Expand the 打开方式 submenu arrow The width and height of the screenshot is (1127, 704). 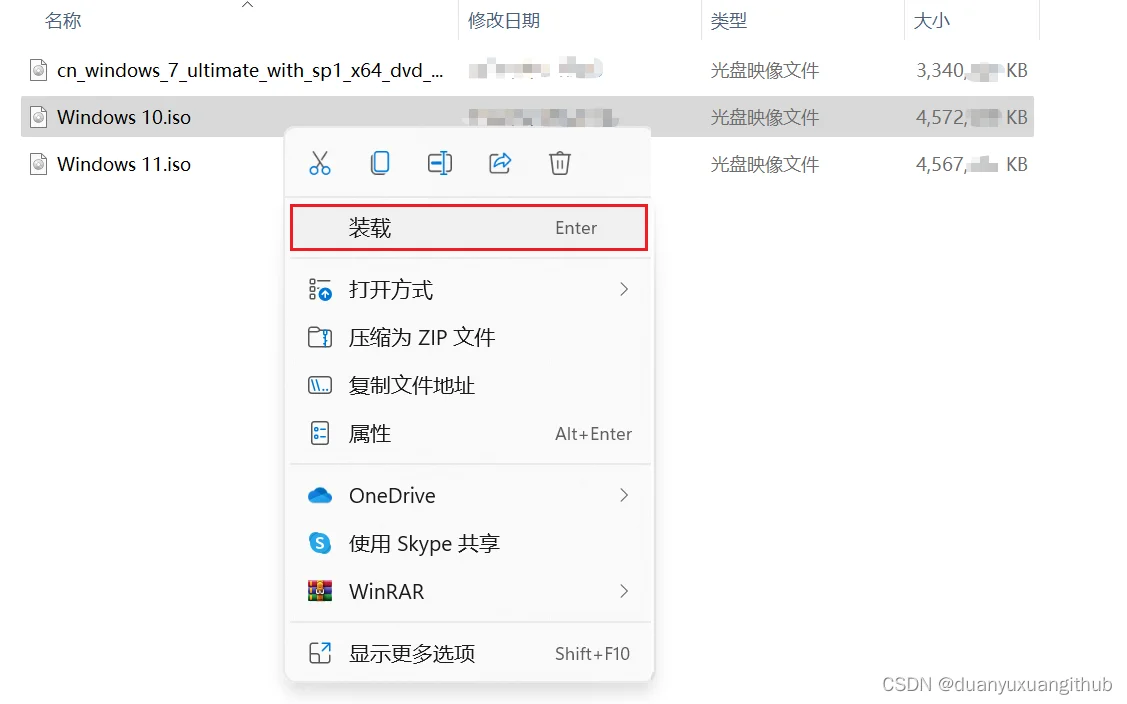pyautogui.click(x=624, y=289)
